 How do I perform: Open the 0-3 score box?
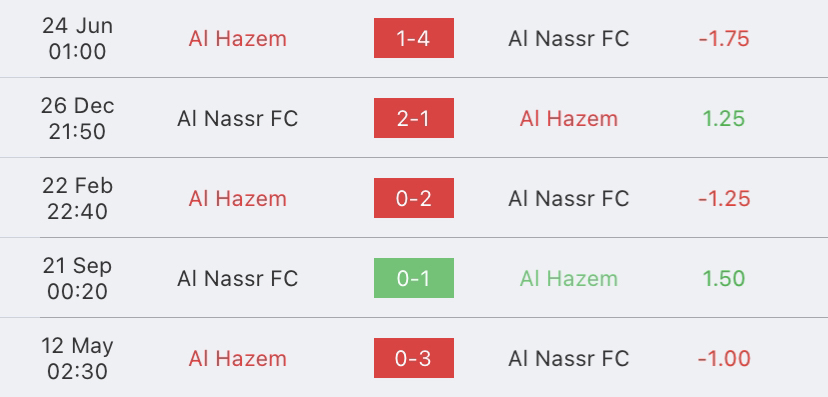click(x=413, y=358)
